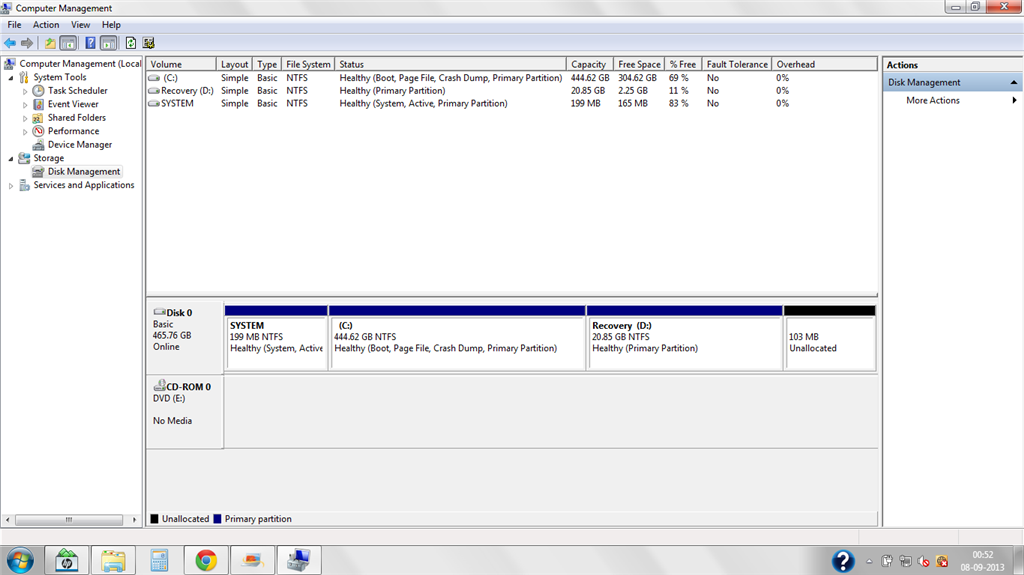
Task: Collapse the System Tools node
Action: click(10, 78)
